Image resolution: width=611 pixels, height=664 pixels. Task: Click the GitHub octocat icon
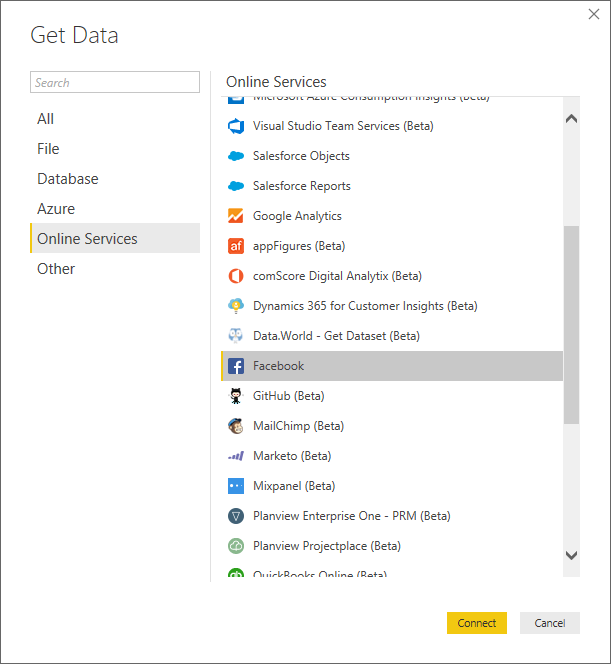236,396
